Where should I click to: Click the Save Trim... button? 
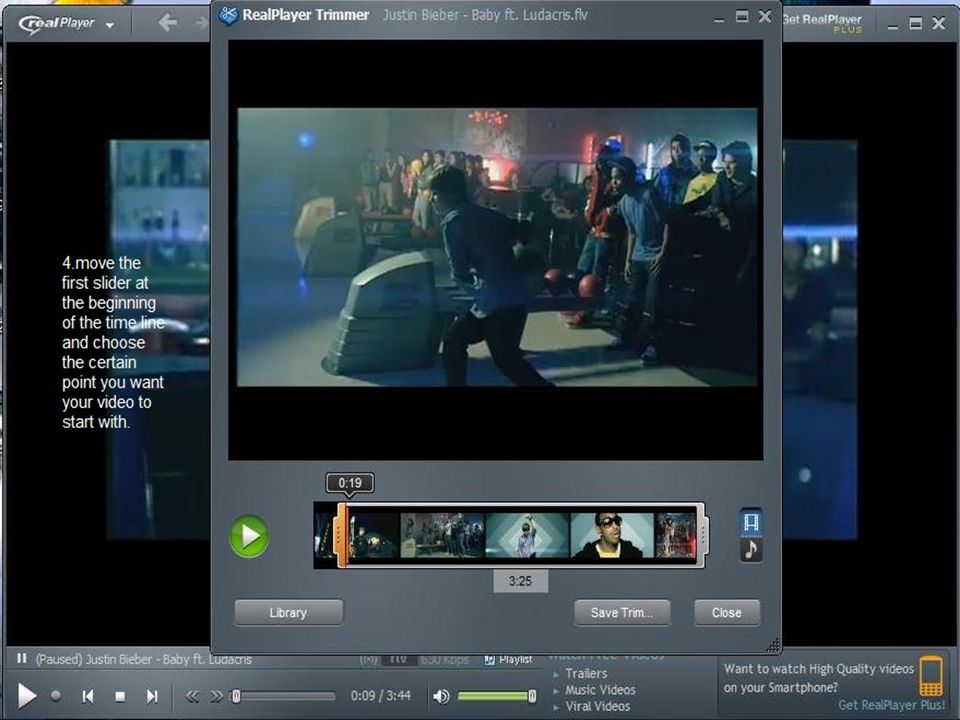point(622,612)
